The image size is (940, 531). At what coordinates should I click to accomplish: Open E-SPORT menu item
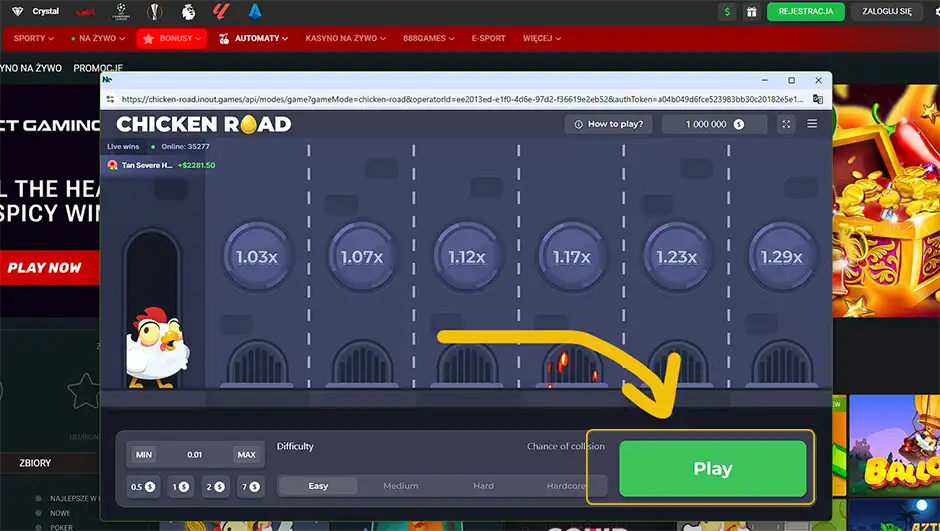click(488, 38)
